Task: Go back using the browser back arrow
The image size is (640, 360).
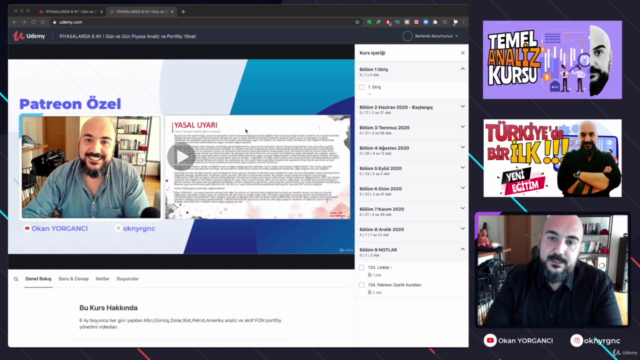Action: click(x=14, y=22)
